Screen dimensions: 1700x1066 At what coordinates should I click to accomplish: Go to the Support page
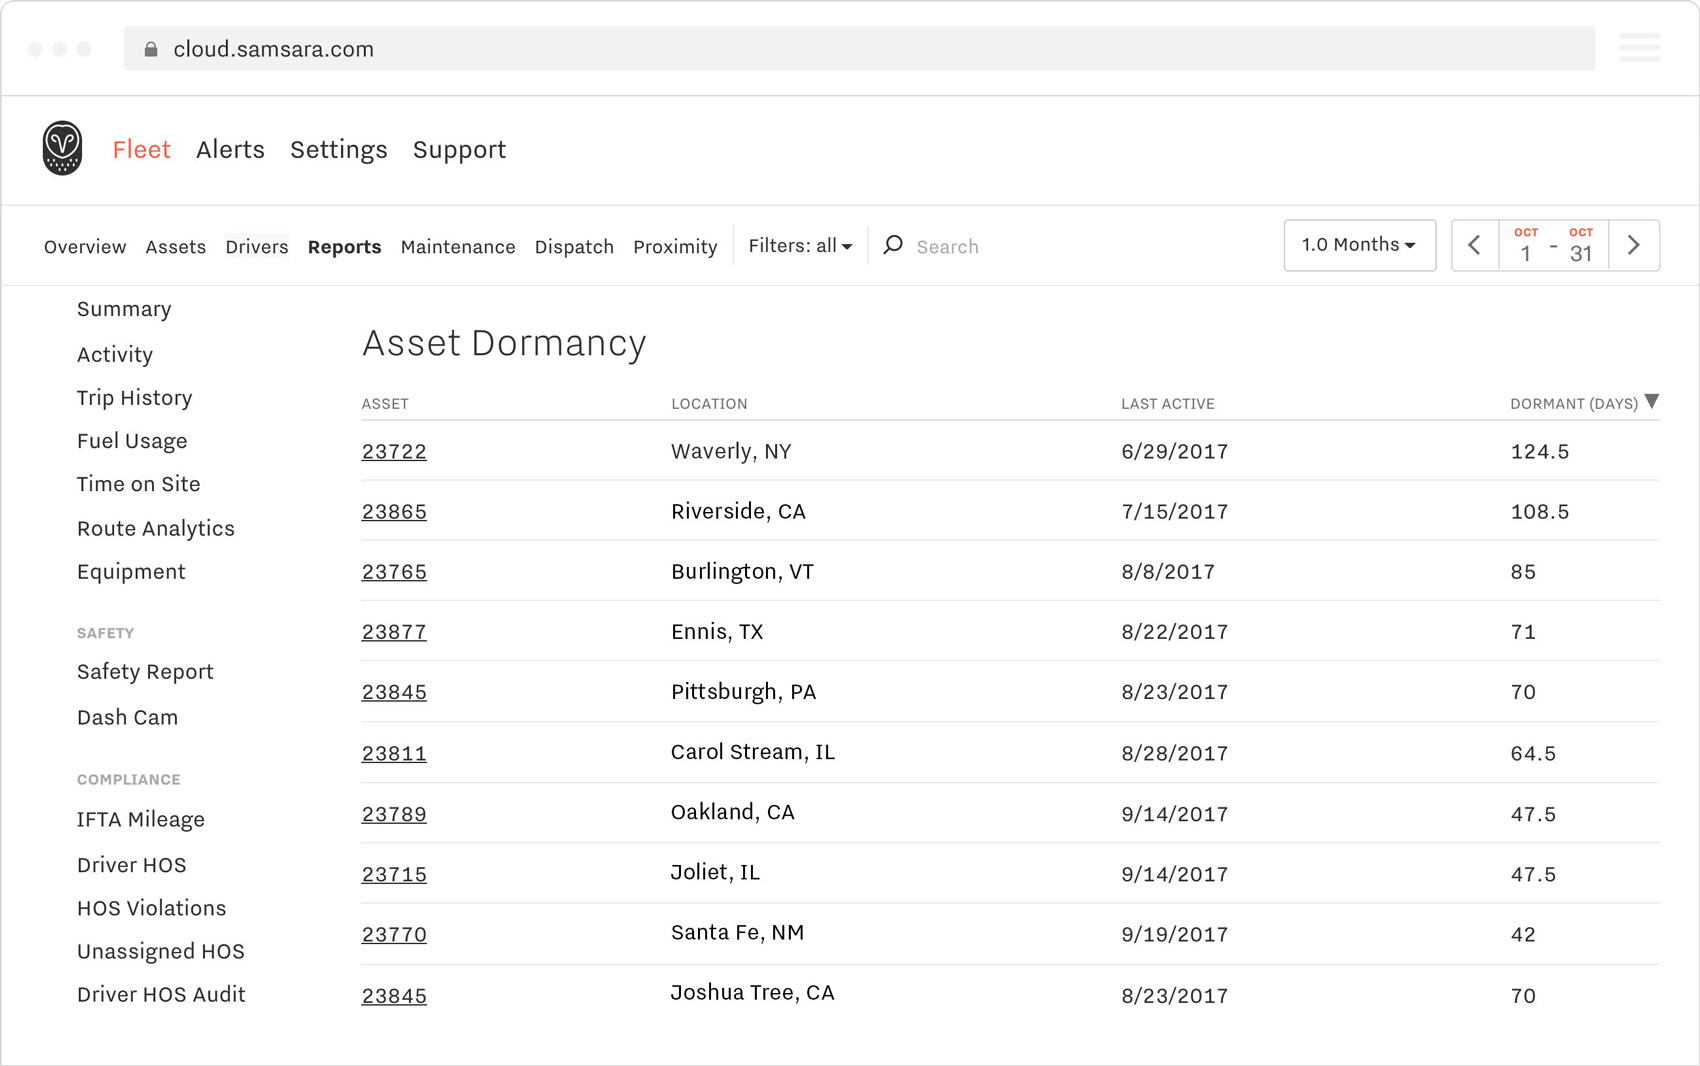click(459, 150)
